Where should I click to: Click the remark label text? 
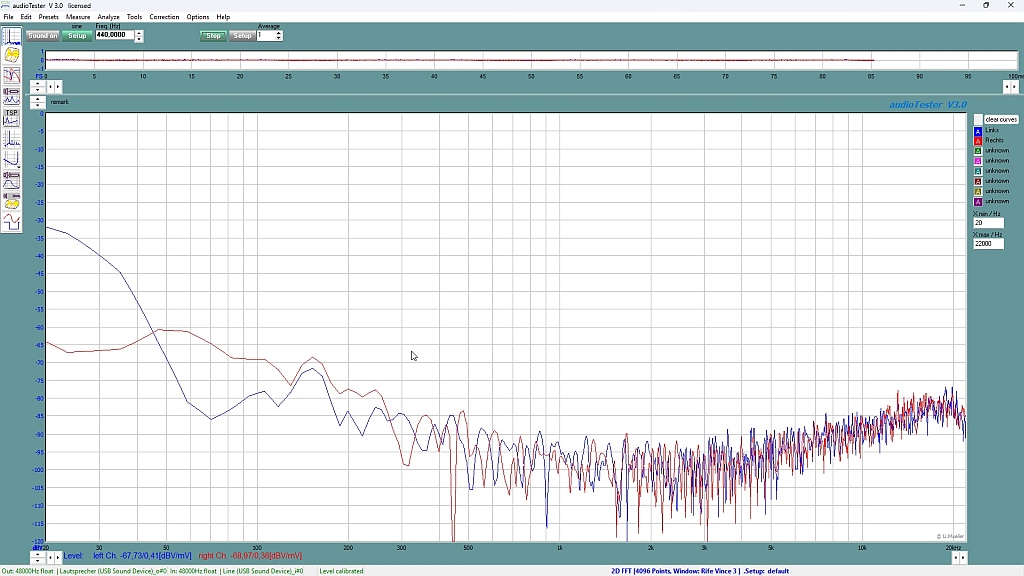(59, 102)
